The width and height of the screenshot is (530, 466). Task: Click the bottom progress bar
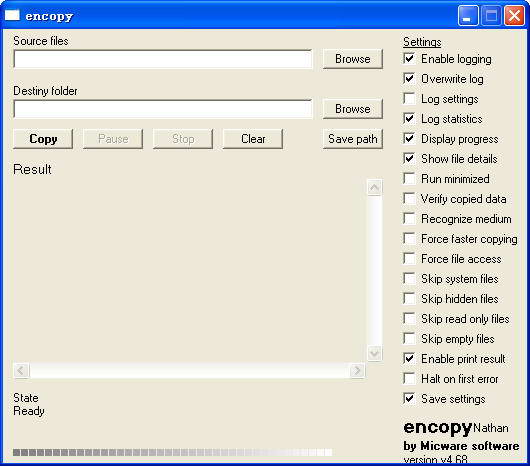[173, 452]
